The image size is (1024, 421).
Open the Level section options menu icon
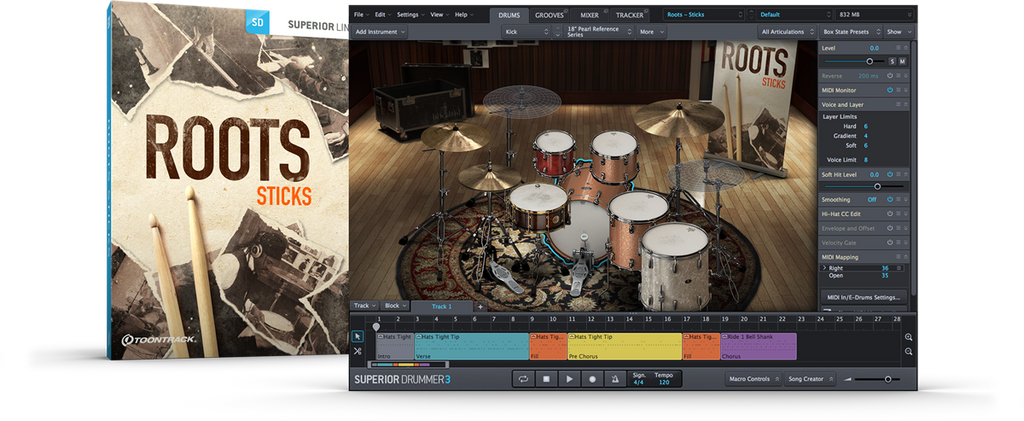pos(898,48)
